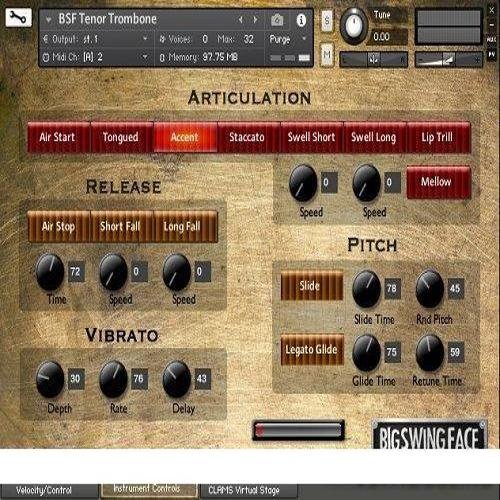500x500 pixels.
Task: Solo the instrument with S button
Action: pyautogui.click(x=327, y=21)
